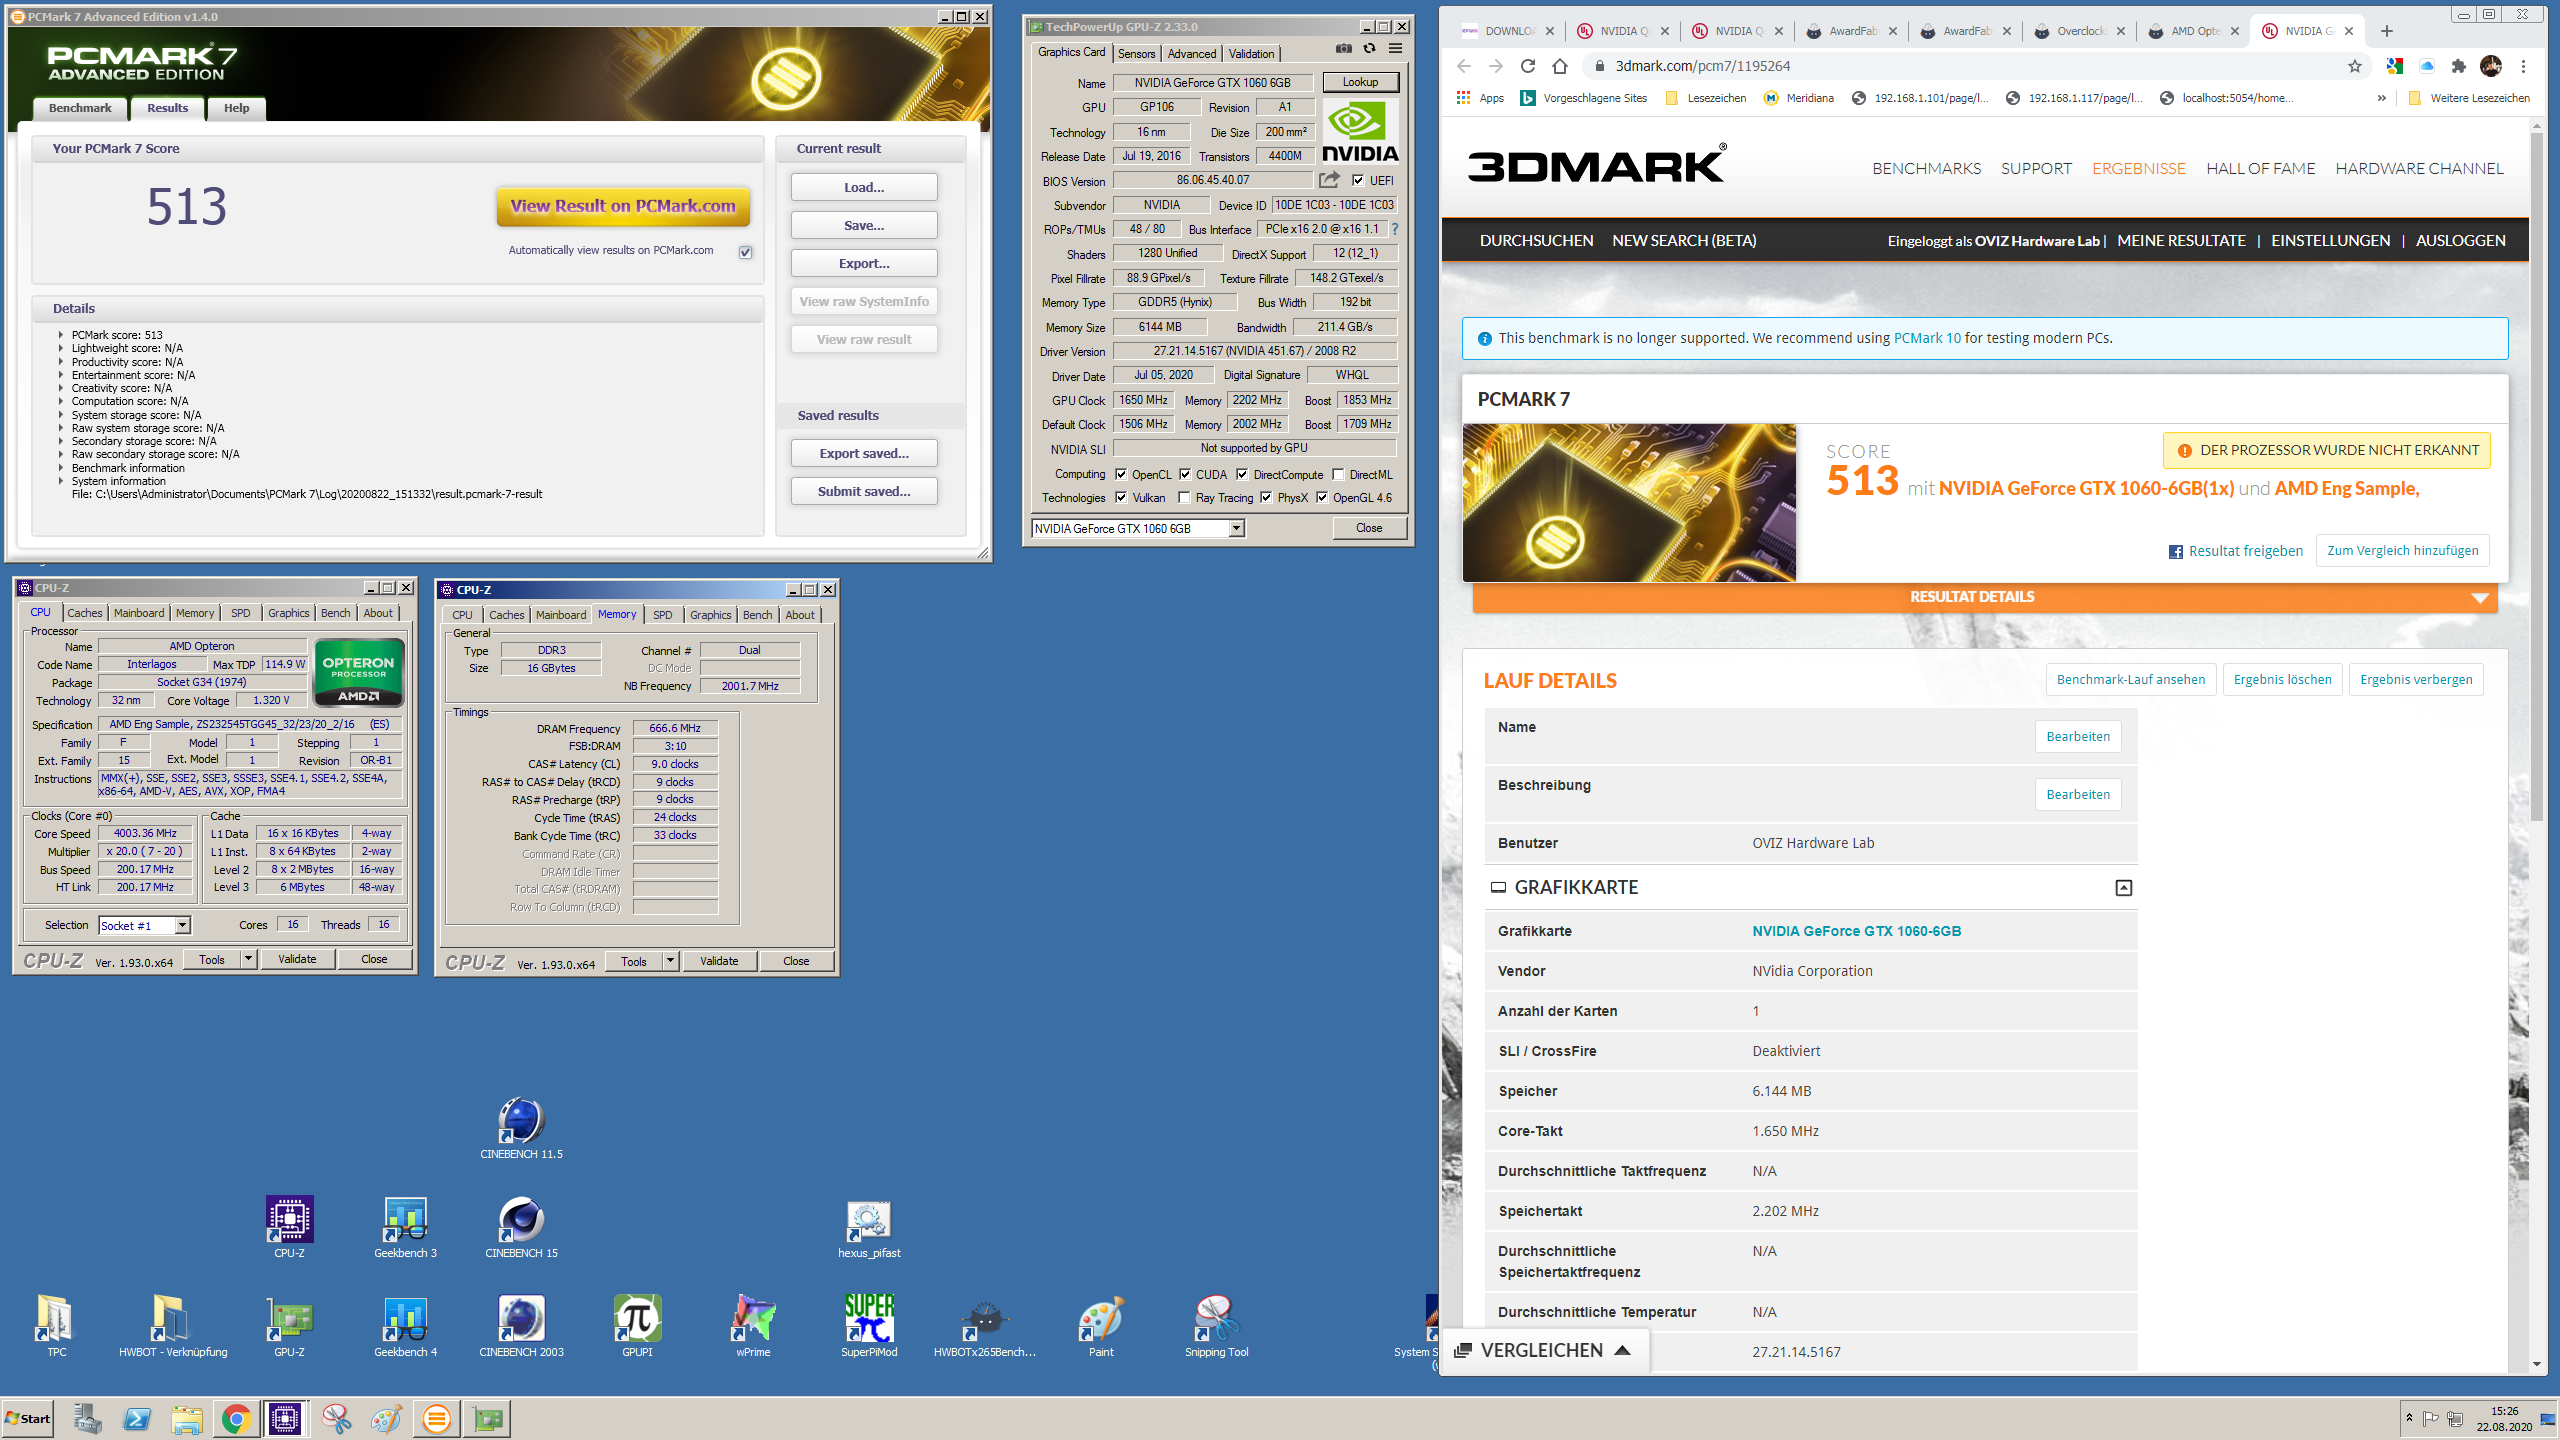
Task: Open the Snipping Tool desktop shortcut
Action: click(x=1217, y=1325)
